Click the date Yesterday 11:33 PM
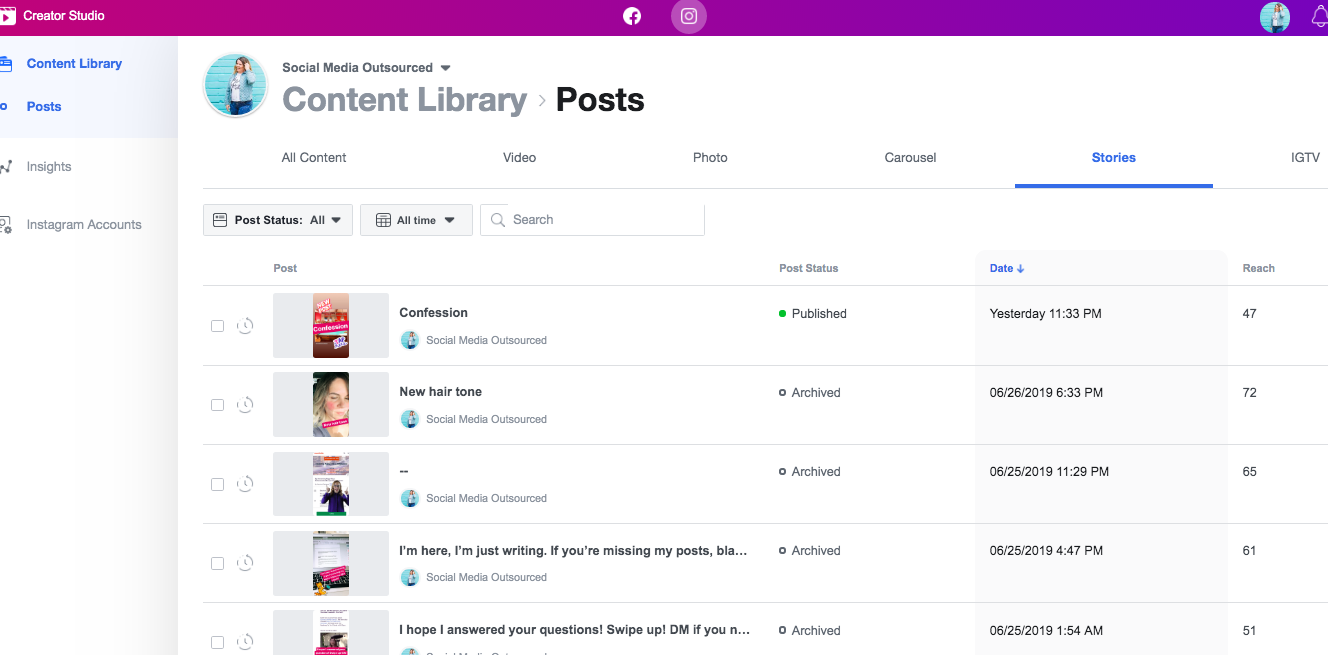This screenshot has width=1328, height=655. click(x=1045, y=314)
